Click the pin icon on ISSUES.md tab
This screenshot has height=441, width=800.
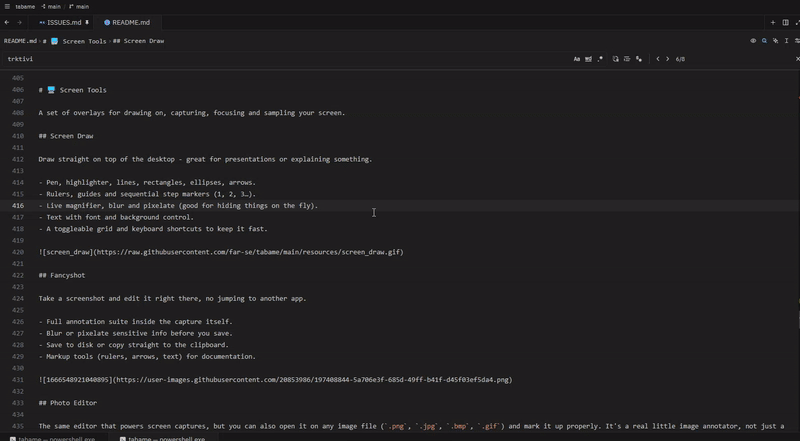[87, 22]
